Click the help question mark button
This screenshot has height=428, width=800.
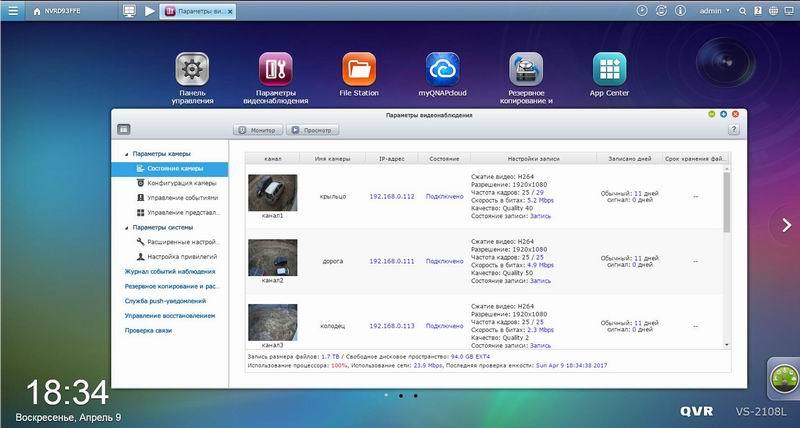734,129
